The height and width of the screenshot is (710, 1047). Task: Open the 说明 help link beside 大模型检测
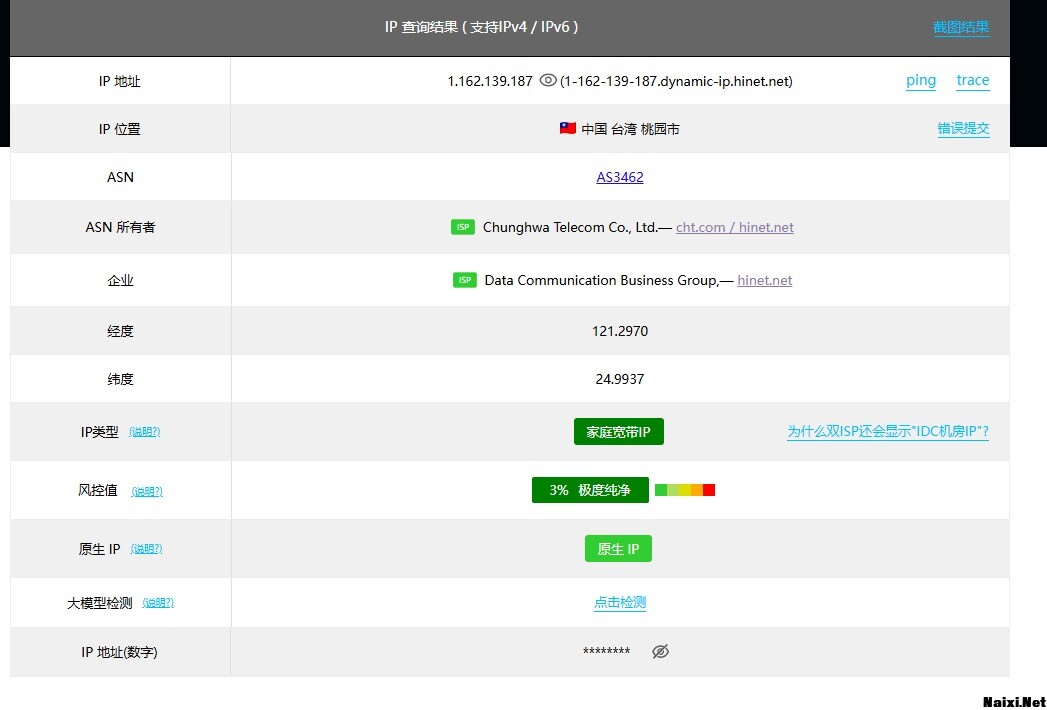[158, 603]
